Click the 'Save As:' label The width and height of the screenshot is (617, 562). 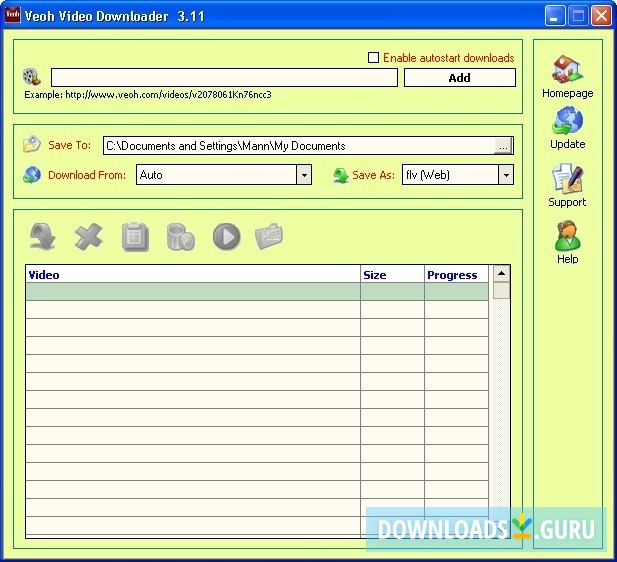coord(373,175)
